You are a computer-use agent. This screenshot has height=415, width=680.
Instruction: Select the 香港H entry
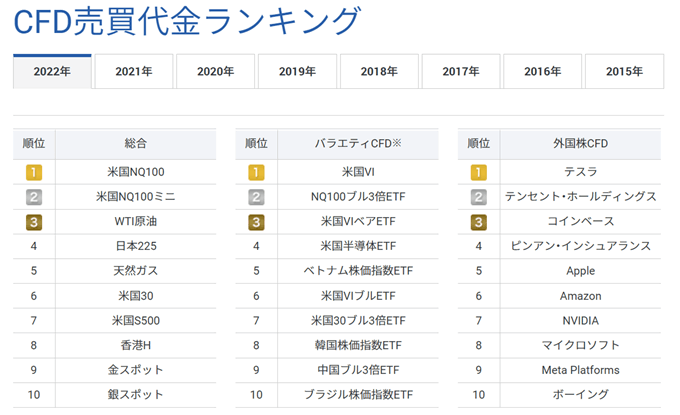(136, 346)
